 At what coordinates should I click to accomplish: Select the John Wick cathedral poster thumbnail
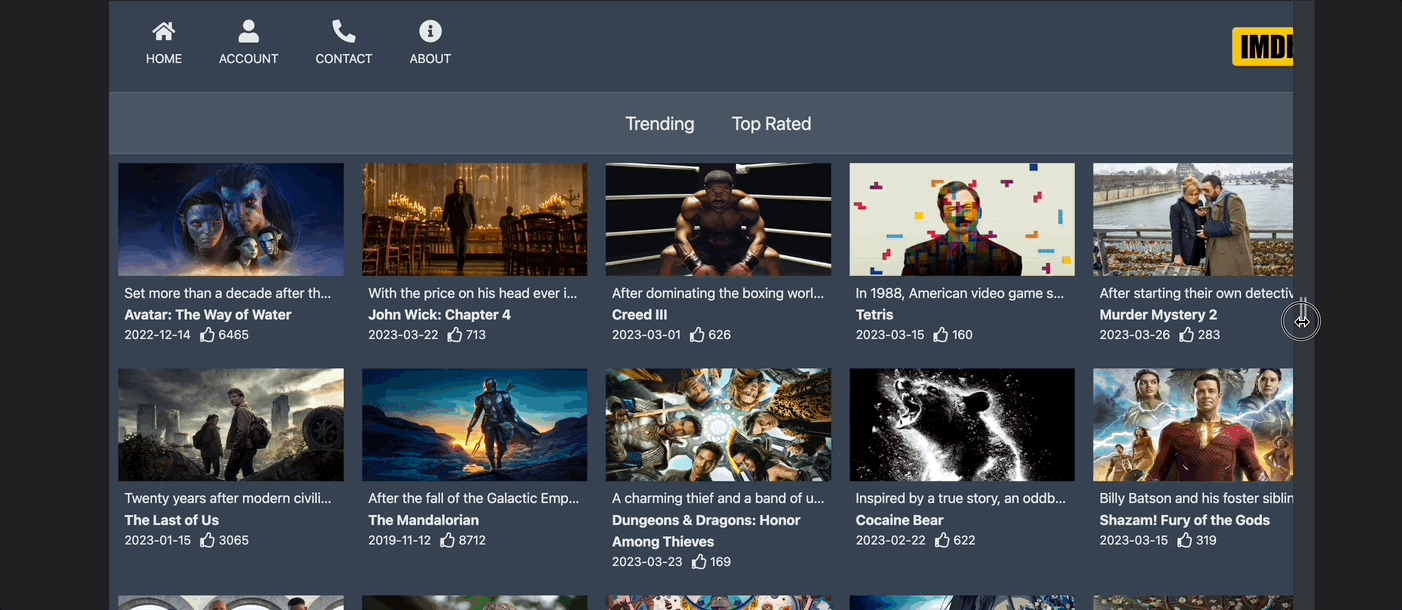475,220
